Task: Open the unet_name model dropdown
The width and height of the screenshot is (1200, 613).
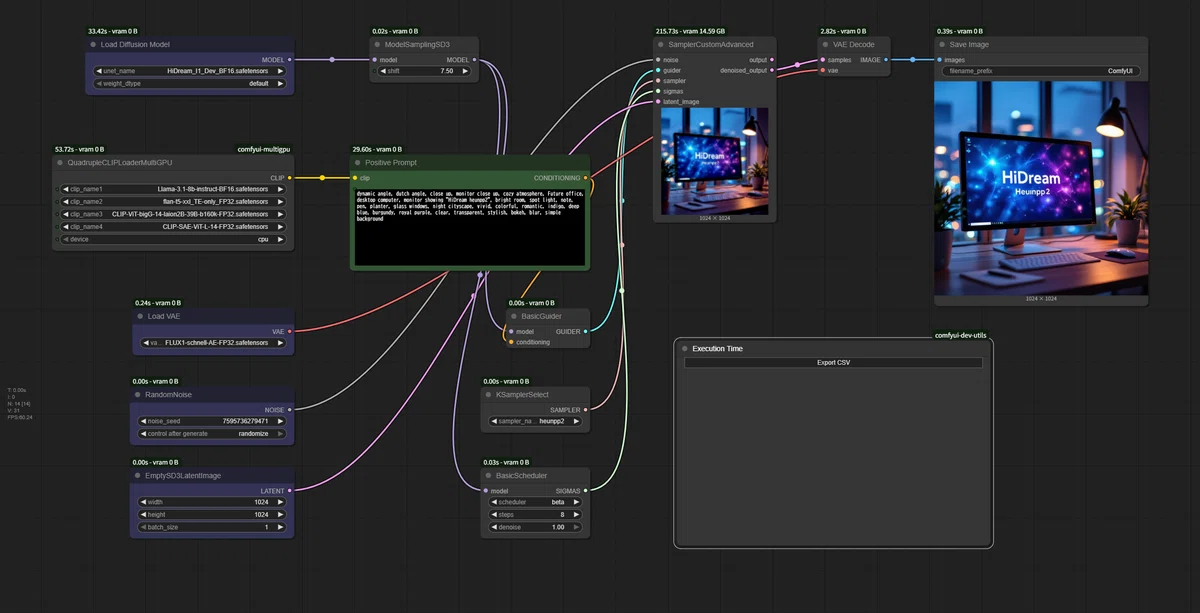Action: coord(190,72)
